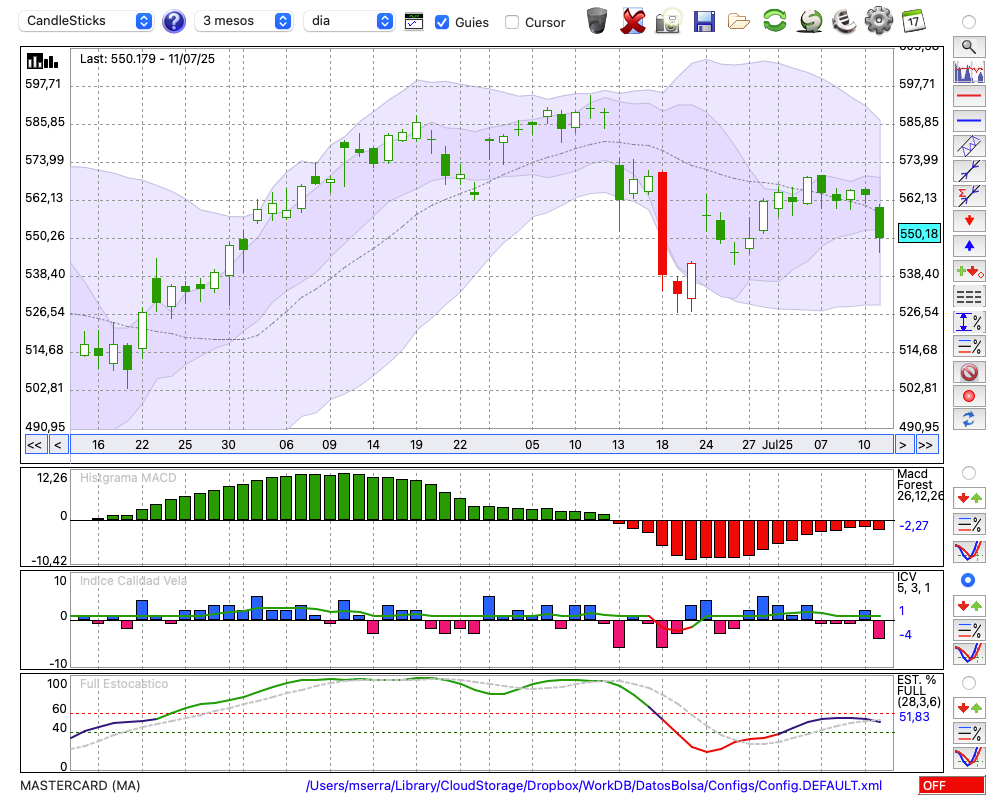The height and width of the screenshot is (800, 1000).
Task: Uncheck the Guies checkbox
Action: point(441,22)
